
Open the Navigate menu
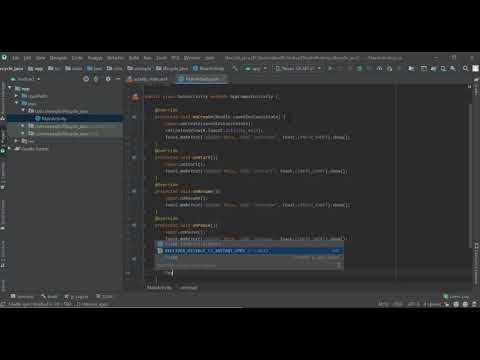[58, 58]
